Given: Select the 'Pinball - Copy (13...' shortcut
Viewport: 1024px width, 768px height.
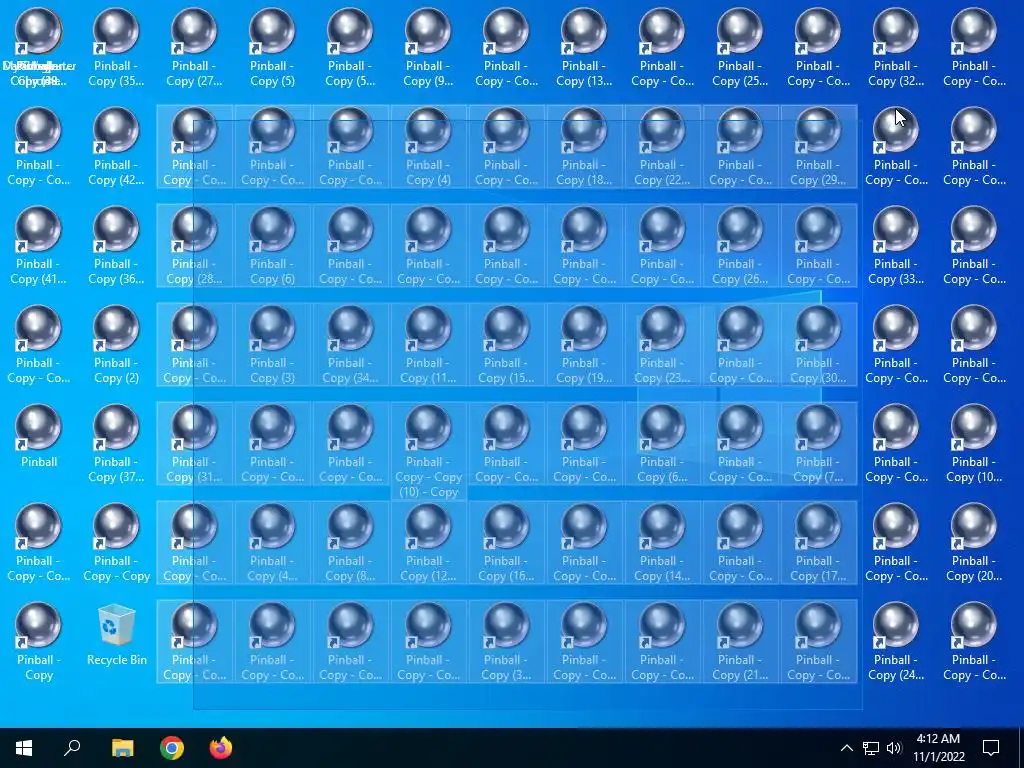Looking at the screenshot, I should click(584, 47).
